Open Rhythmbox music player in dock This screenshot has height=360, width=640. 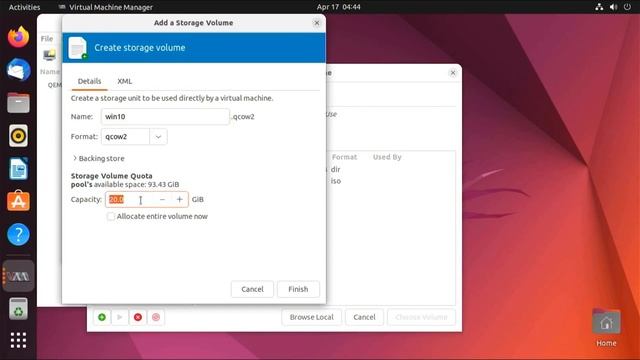[18, 136]
